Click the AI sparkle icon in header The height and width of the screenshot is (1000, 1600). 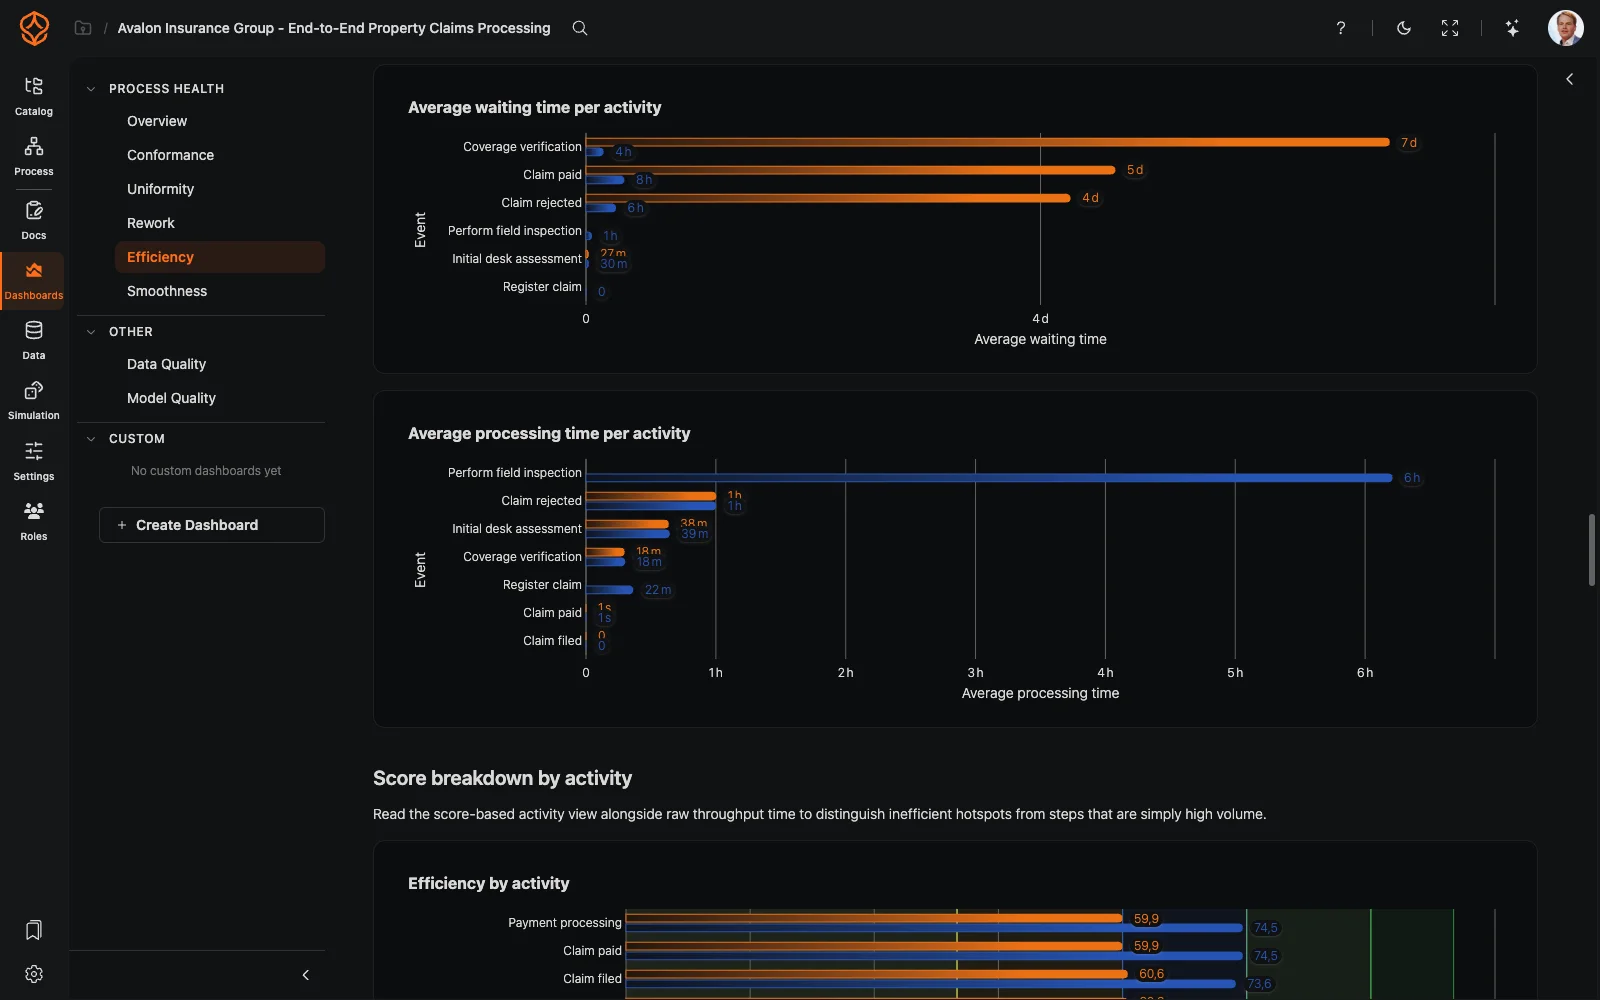[x=1512, y=28]
